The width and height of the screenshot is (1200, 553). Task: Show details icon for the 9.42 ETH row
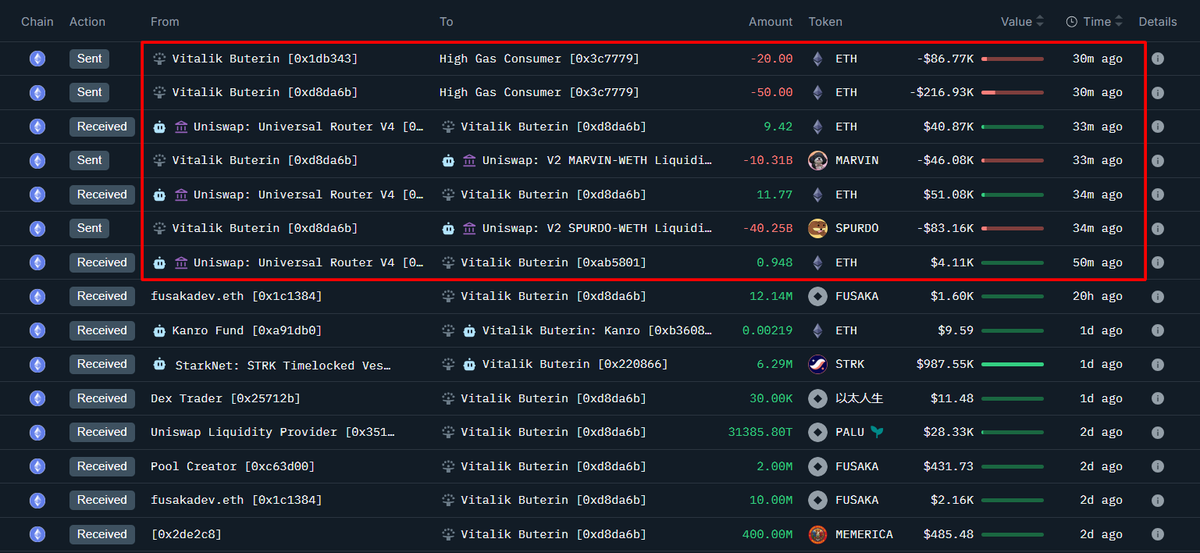click(1157, 127)
